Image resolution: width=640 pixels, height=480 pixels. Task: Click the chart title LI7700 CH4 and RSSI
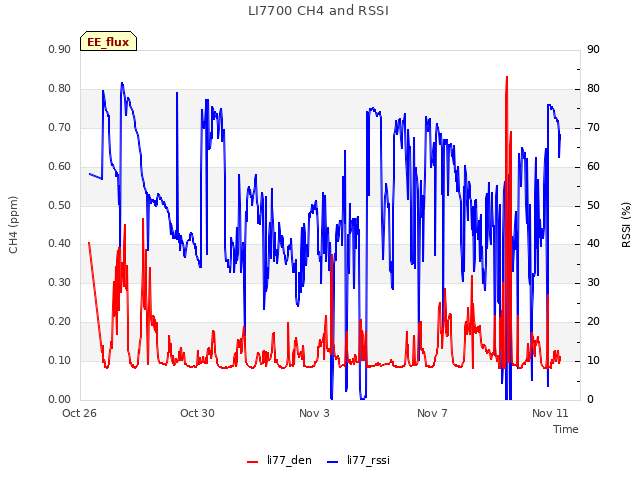coord(318,11)
